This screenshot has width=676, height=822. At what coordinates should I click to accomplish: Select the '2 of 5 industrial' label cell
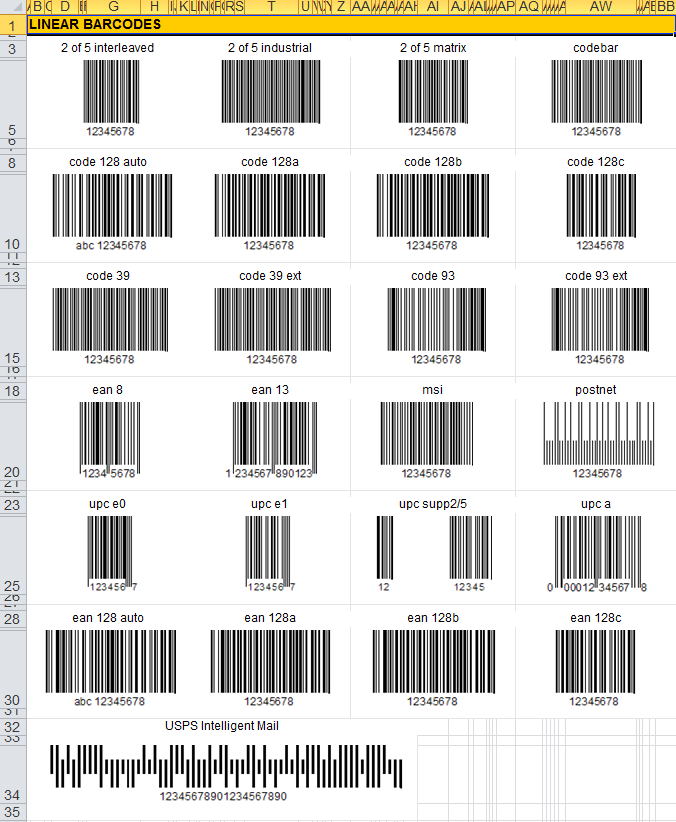coord(270,48)
